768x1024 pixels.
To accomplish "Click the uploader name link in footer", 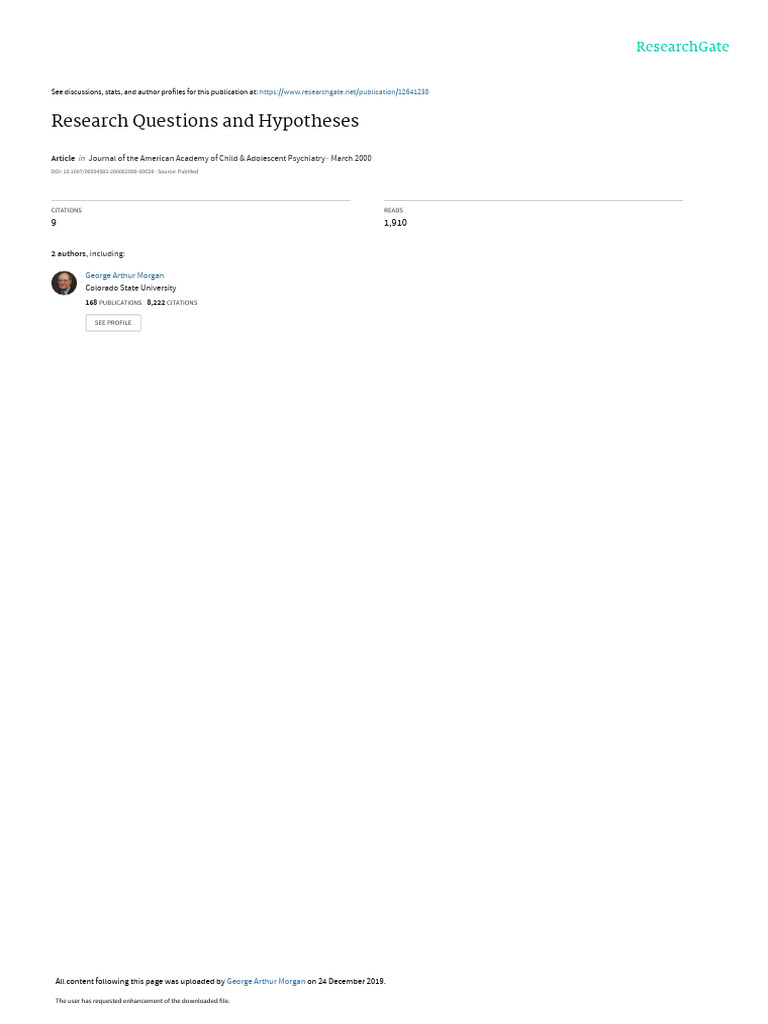I will point(266,981).
